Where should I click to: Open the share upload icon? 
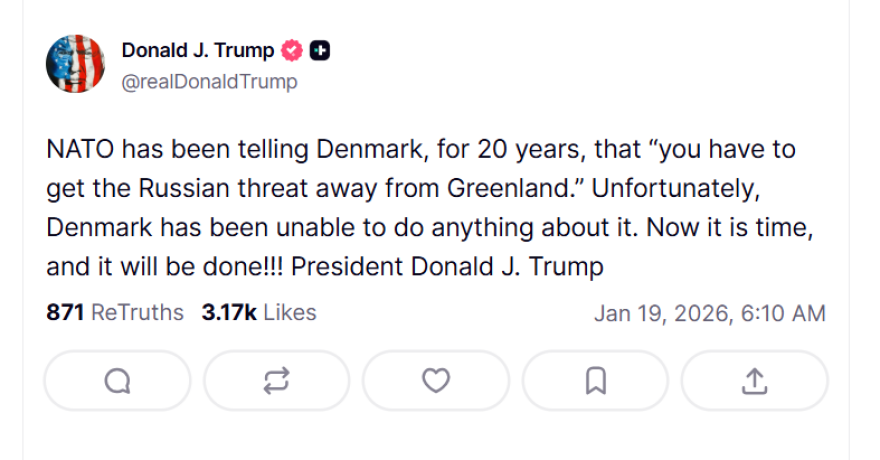[754, 381]
